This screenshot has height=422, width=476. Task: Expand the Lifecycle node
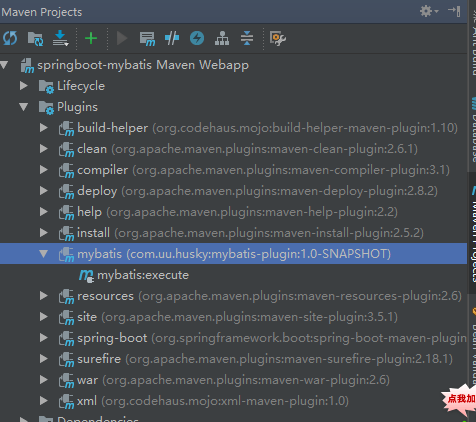point(24,86)
